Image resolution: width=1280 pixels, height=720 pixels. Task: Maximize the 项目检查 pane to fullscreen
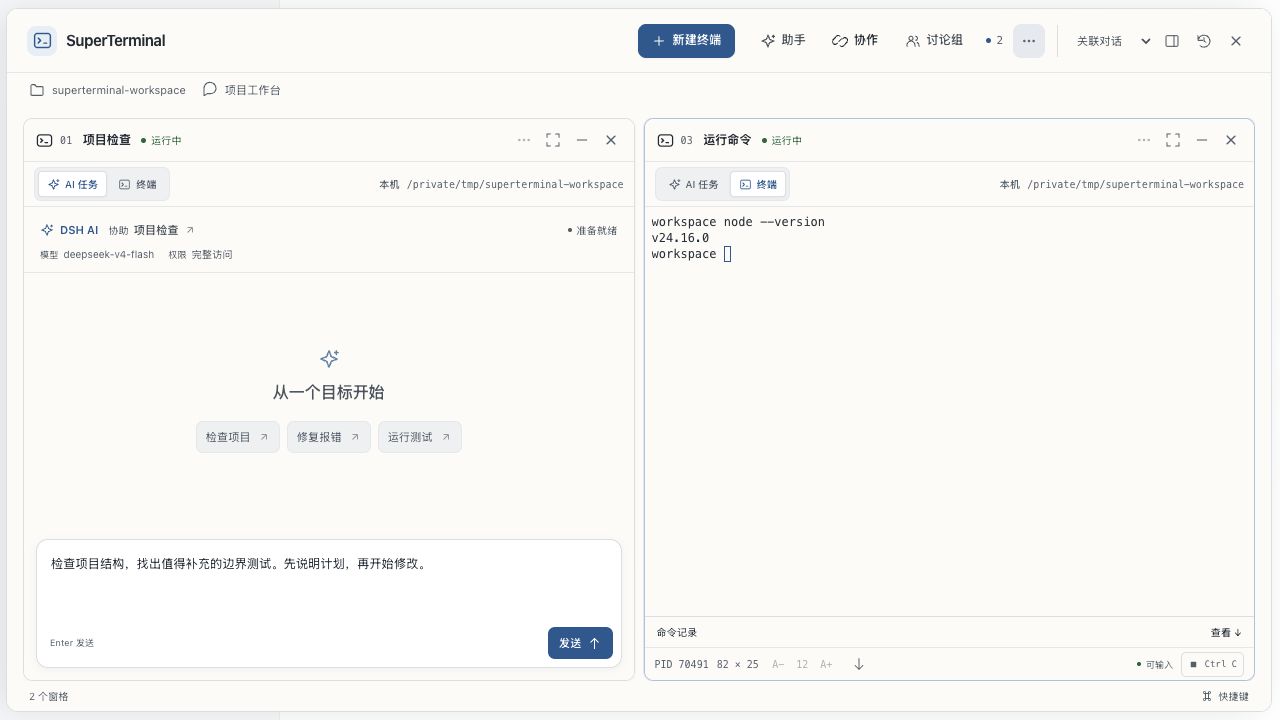tap(553, 140)
